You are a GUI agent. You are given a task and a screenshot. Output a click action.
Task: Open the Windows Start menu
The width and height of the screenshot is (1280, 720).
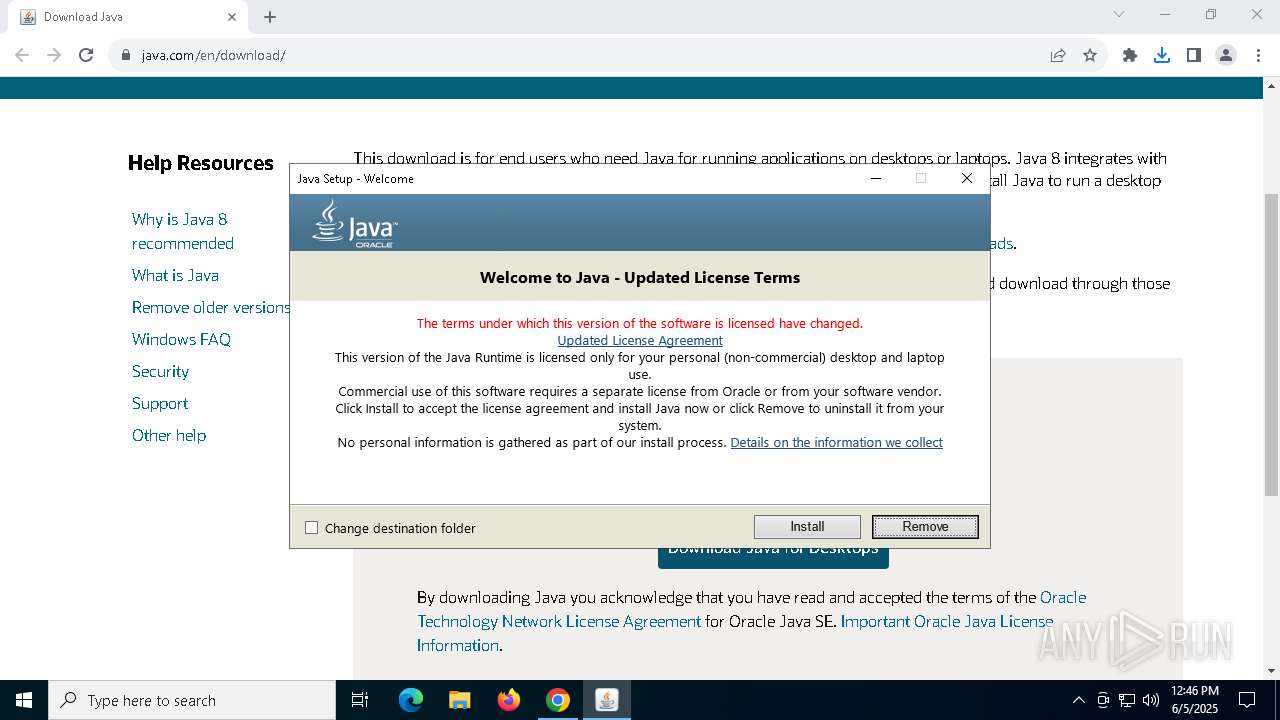tap(24, 700)
